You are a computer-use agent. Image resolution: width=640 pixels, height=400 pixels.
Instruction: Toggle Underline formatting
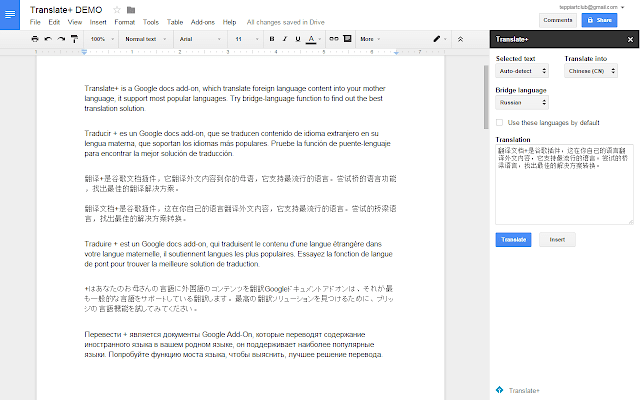(297, 39)
